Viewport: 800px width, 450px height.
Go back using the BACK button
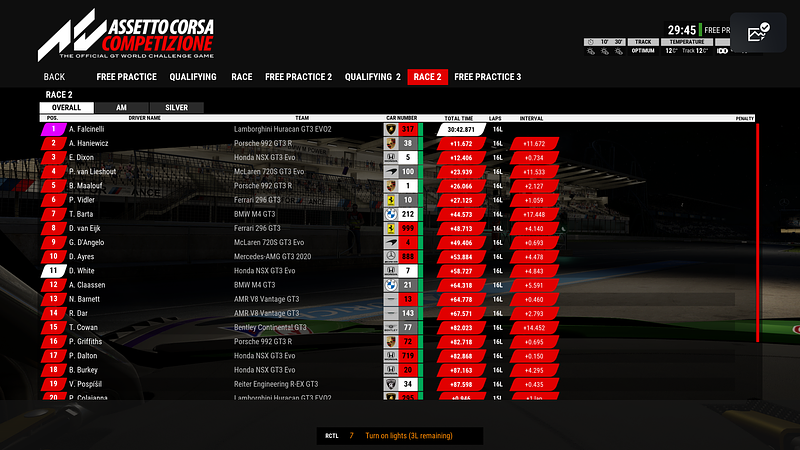[x=54, y=77]
